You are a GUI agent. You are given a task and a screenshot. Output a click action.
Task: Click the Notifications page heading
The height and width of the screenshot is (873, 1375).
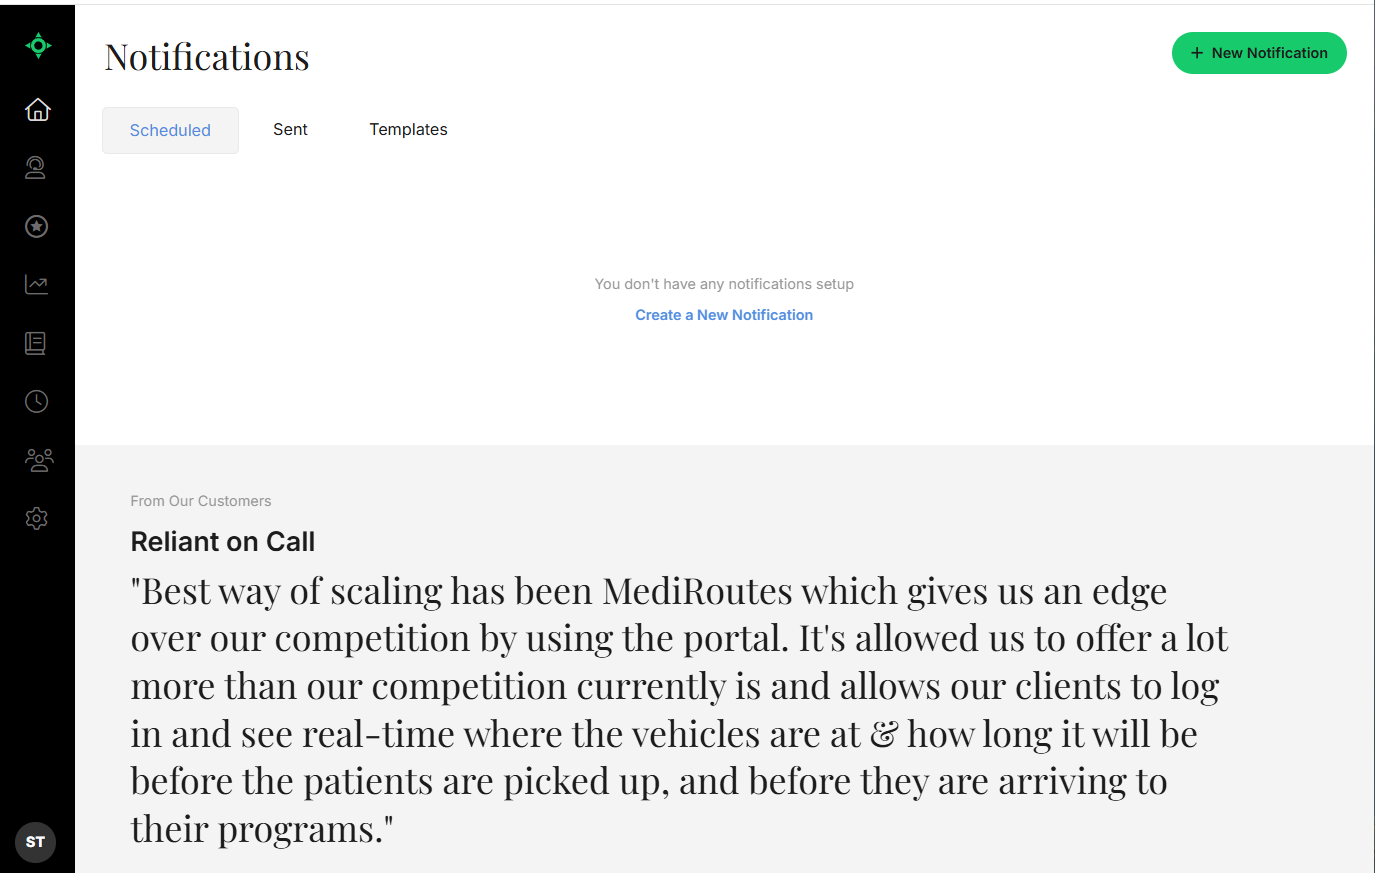tap(207, 57)
